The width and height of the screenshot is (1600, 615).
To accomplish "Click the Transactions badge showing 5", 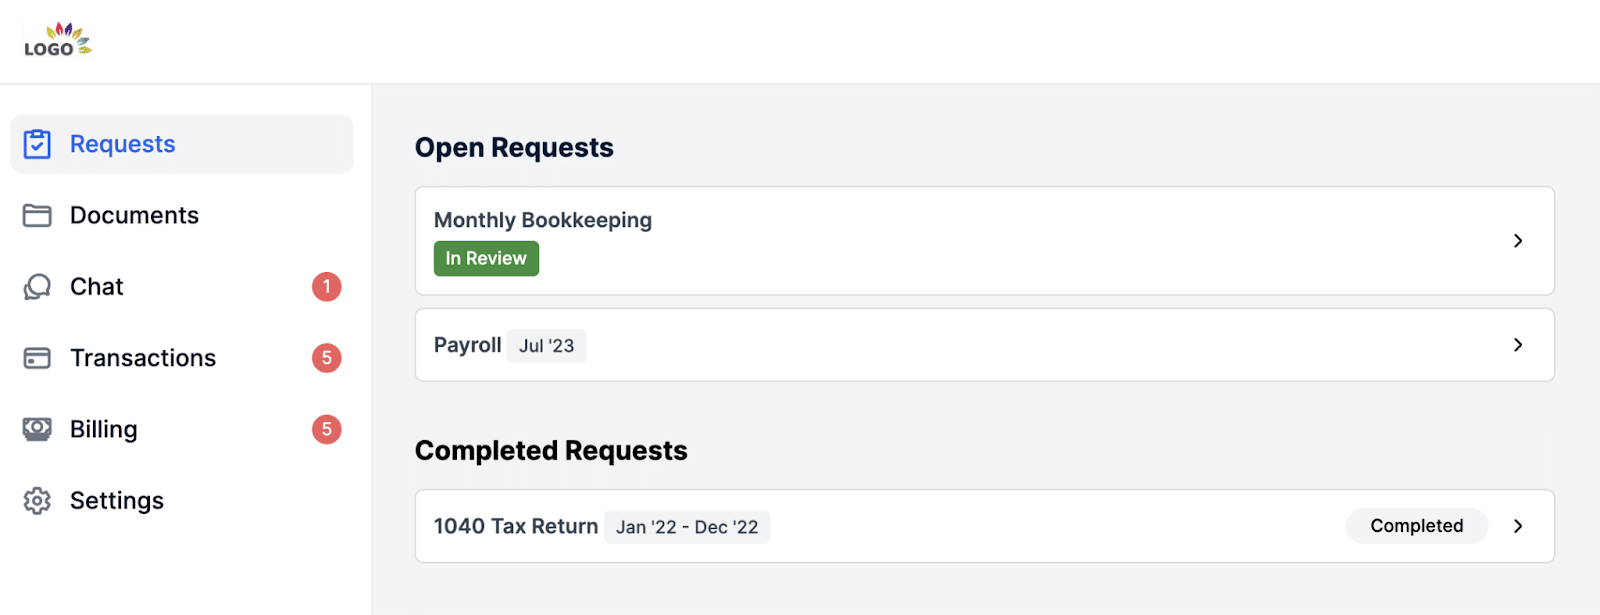I will coord(326,357).
